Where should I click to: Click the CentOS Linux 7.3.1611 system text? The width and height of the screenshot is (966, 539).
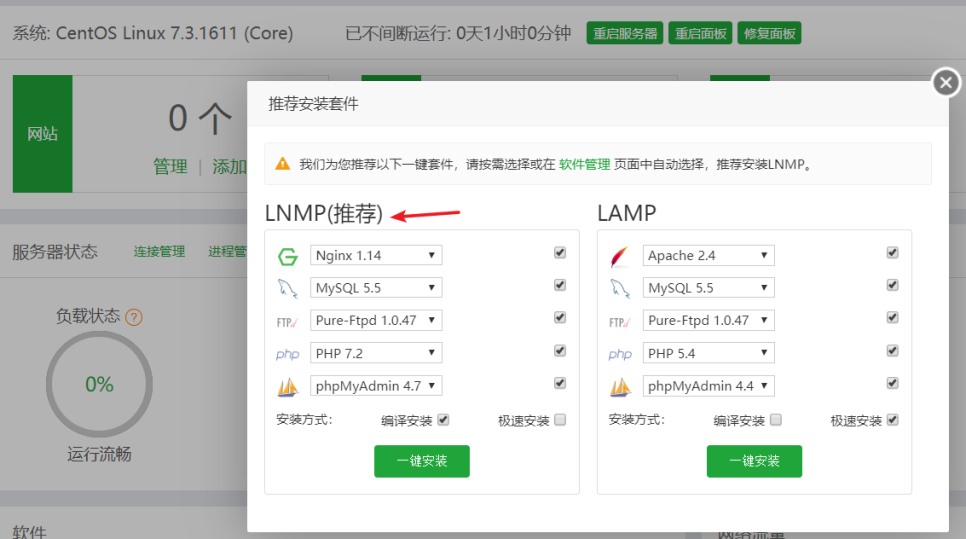(153, 33)
